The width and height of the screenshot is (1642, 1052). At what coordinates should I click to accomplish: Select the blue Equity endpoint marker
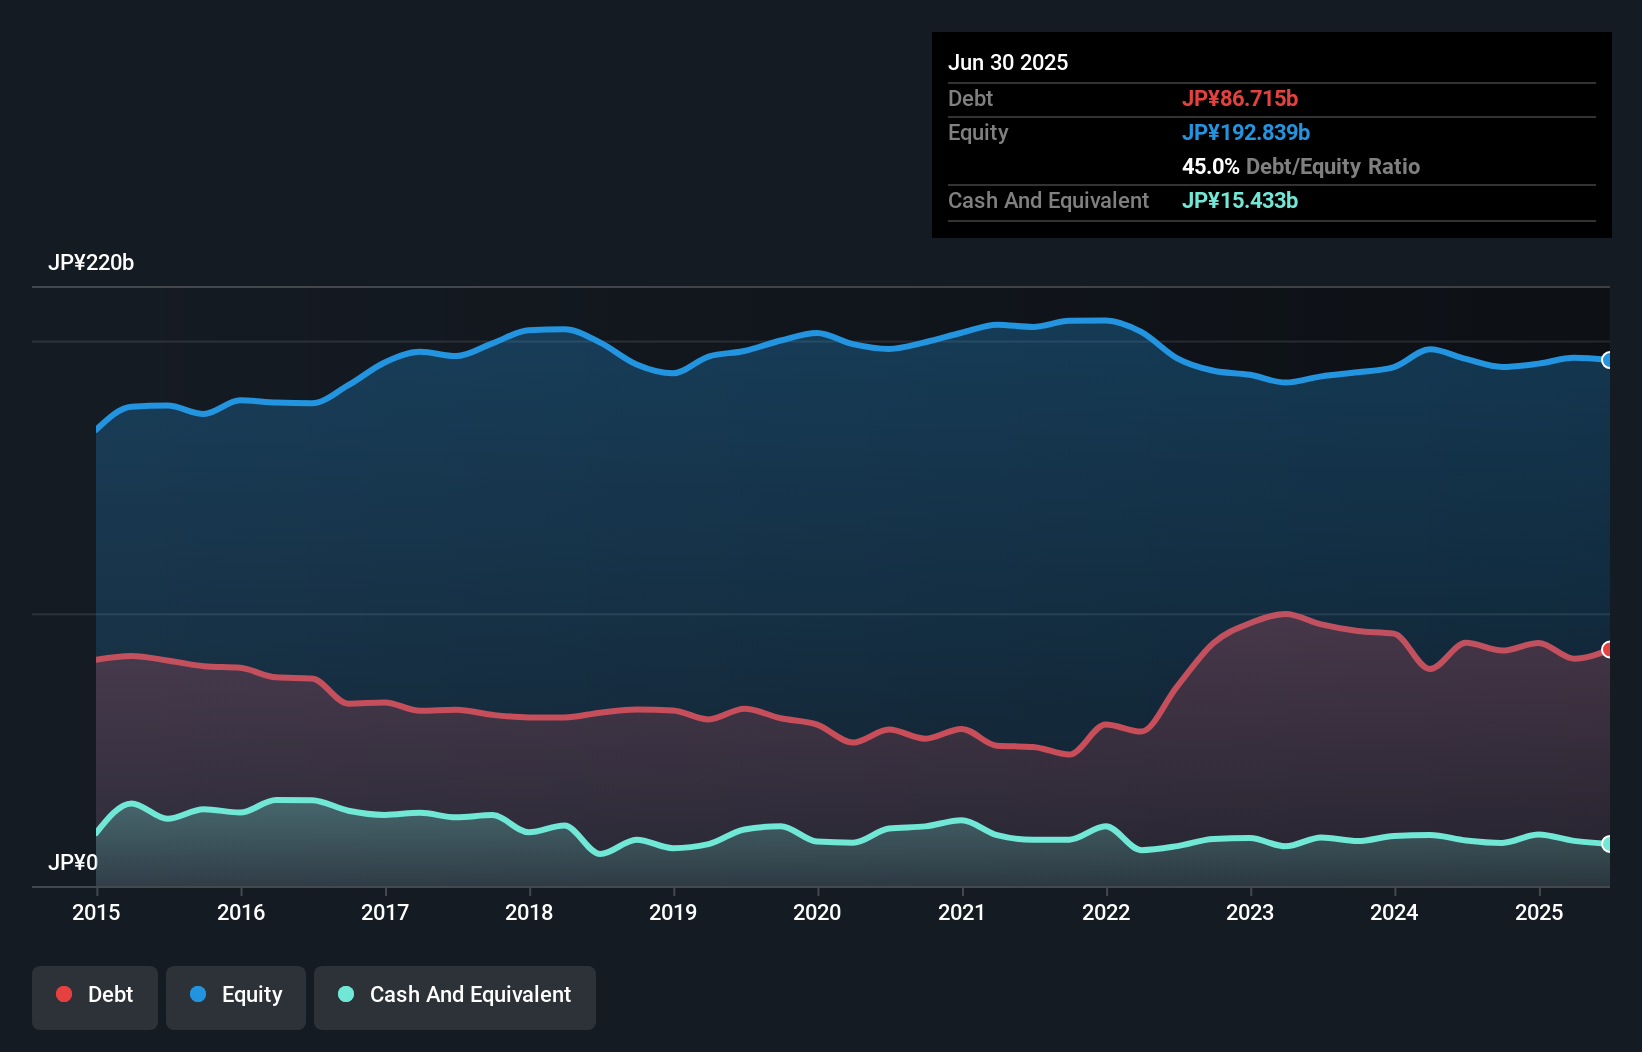pos(1608,360)
